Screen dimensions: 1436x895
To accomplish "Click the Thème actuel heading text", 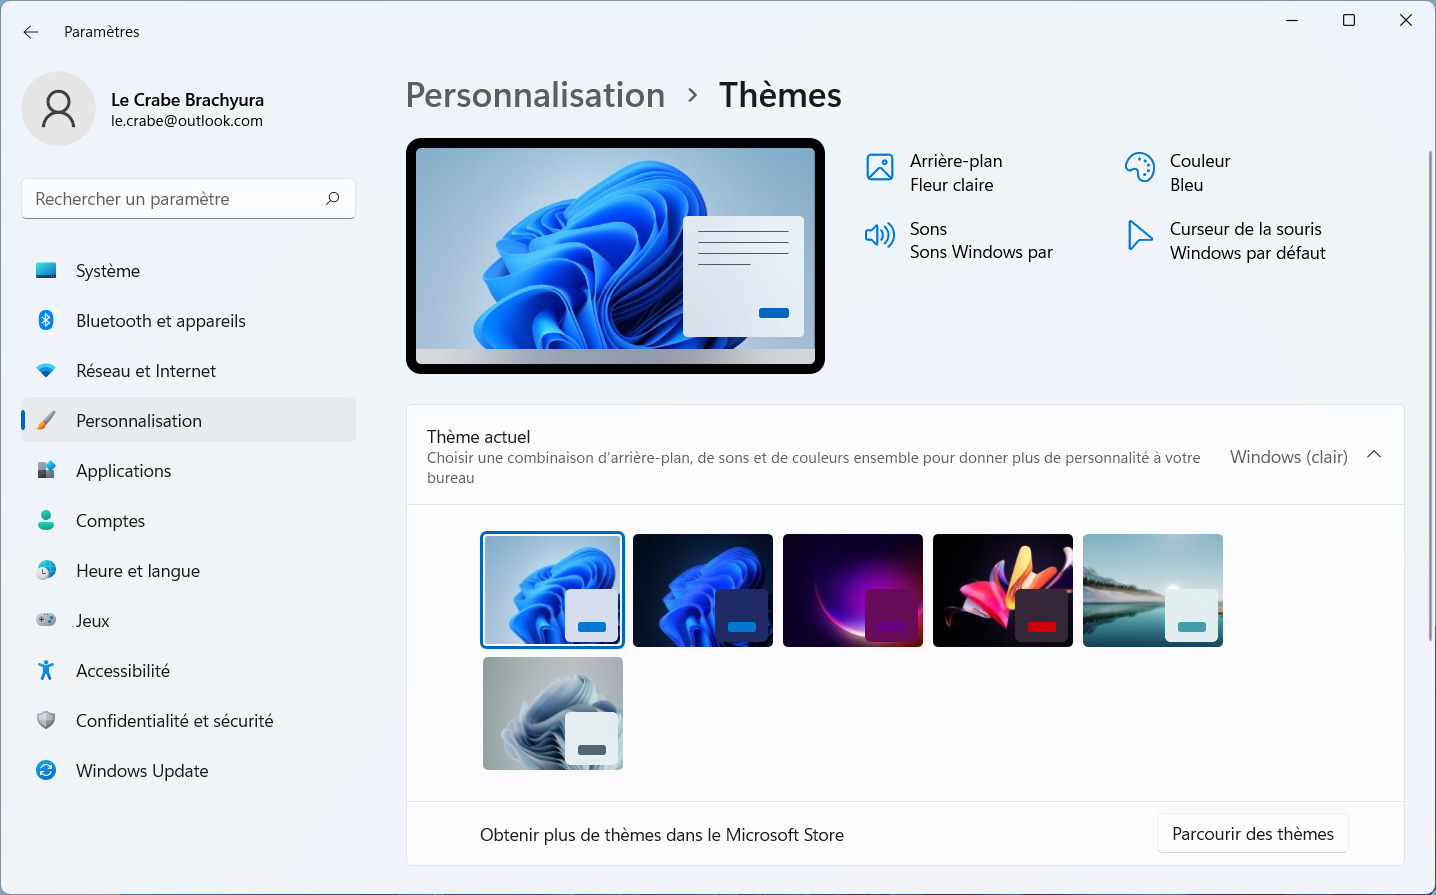I will pos(478,436).
